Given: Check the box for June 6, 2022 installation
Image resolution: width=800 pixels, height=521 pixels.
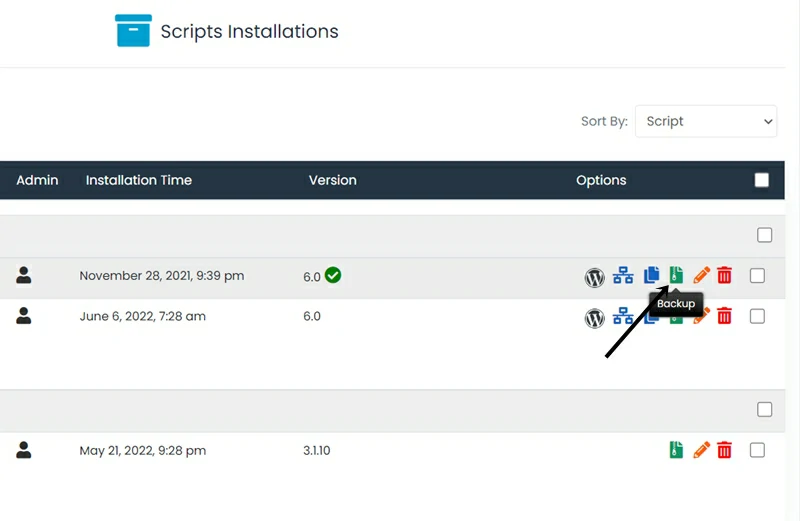Looking at the screenshot, I should pyautogui.click(x=757, y=316).
